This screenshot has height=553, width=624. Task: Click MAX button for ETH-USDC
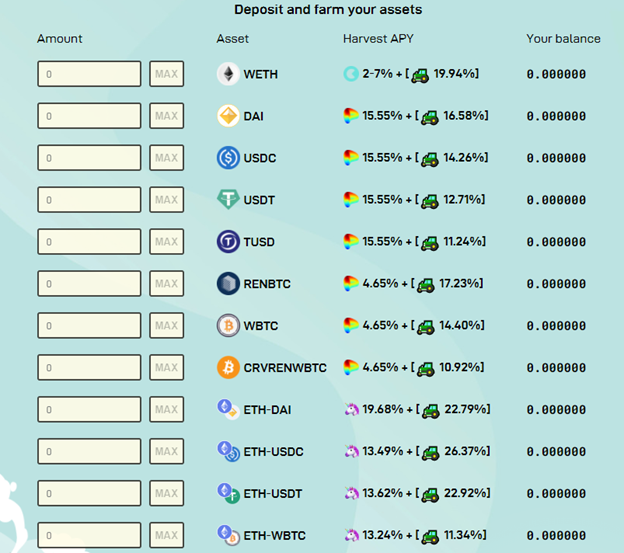coord(167,451)
